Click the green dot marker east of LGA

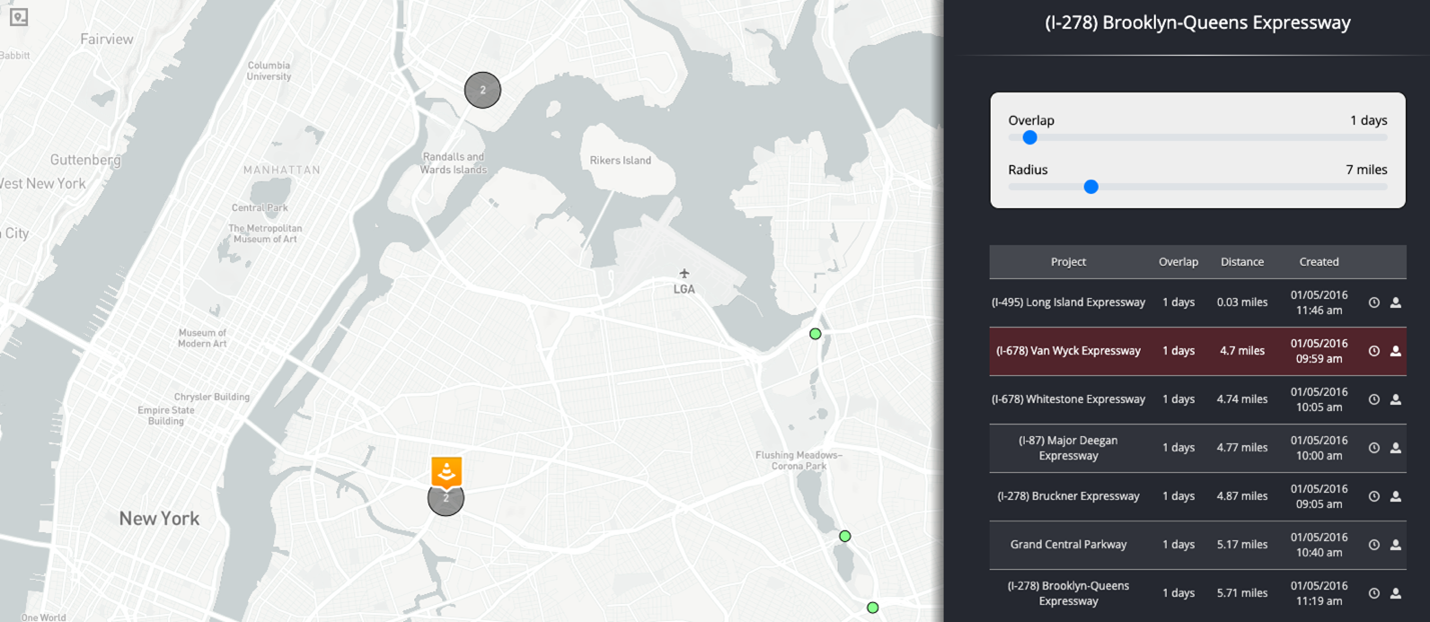click(x=815, y=334)
